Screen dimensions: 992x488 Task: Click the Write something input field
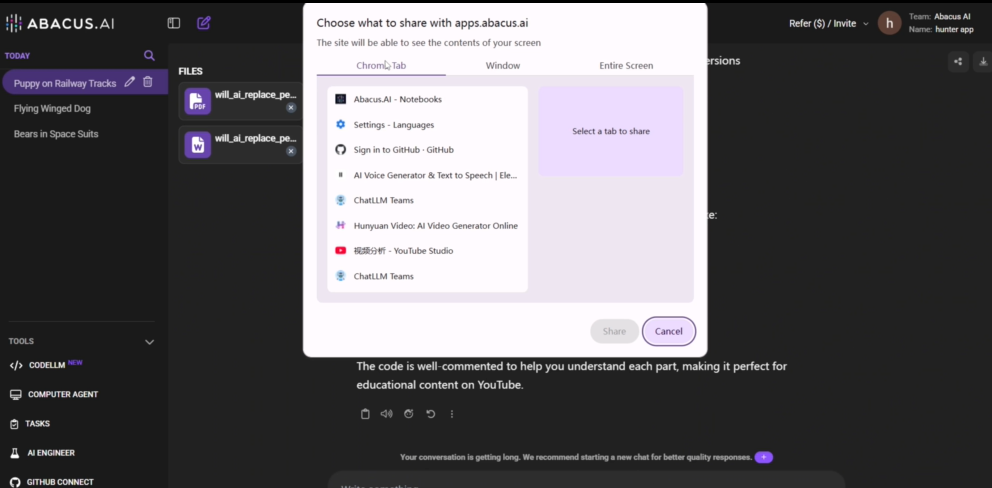coord(586,482)
